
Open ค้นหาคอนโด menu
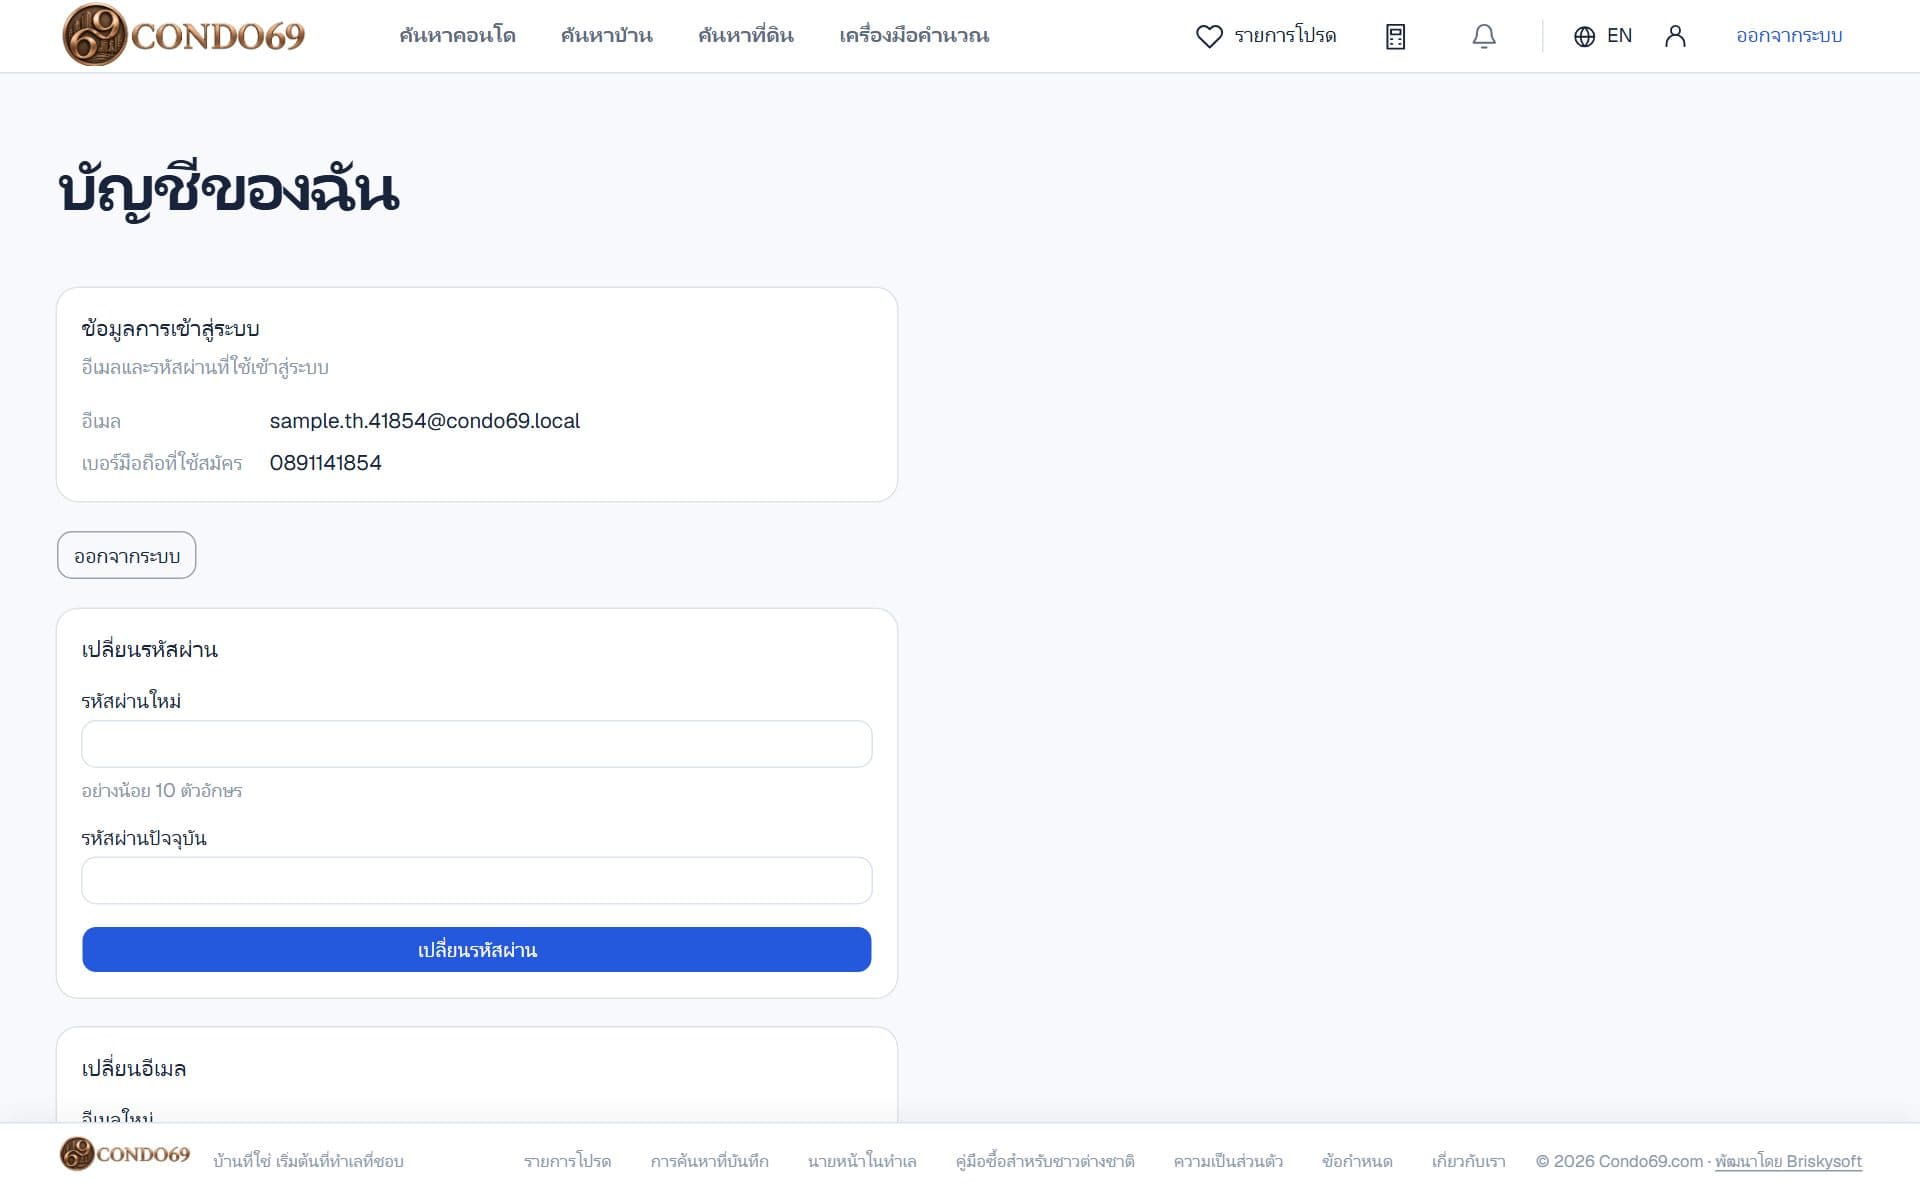pyautogui.click(x=457, y=35)
